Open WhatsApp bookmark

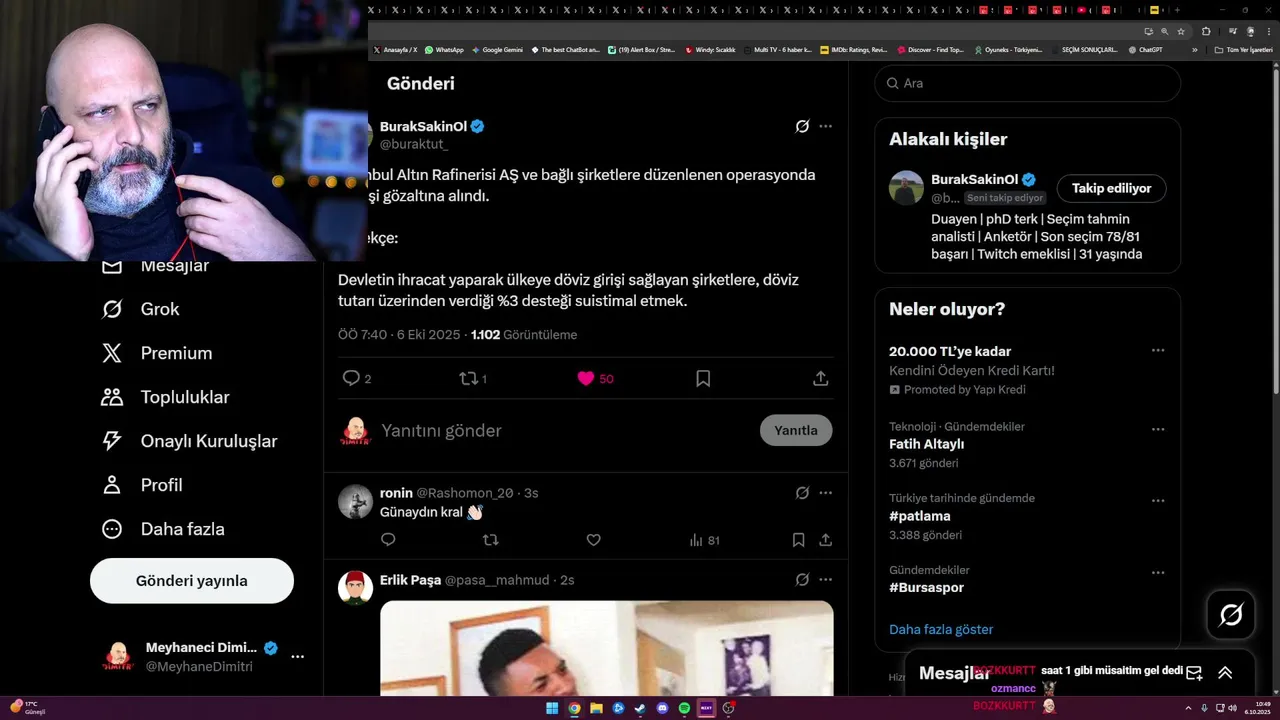444,49
